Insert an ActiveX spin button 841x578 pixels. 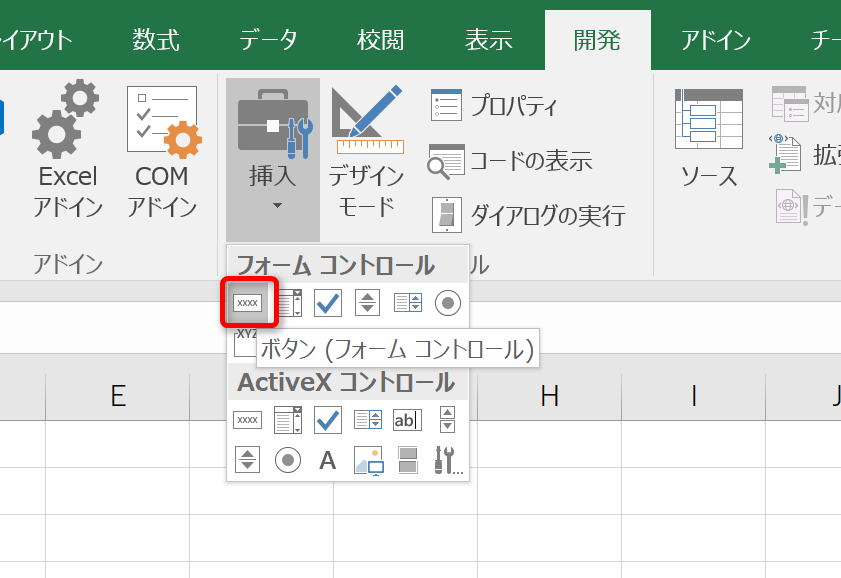point(247,460)
